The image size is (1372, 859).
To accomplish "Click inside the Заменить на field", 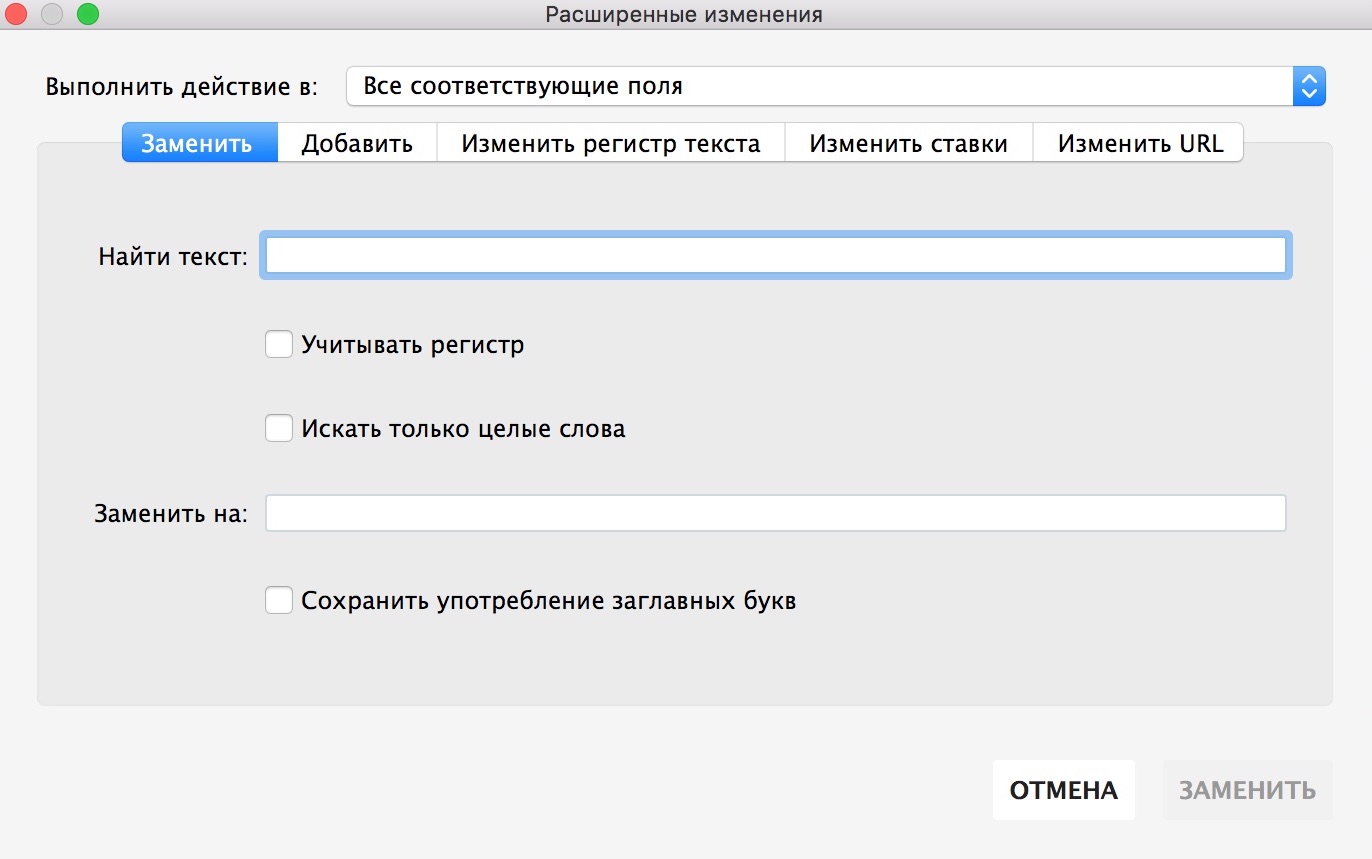I will [x=775, y=512].
